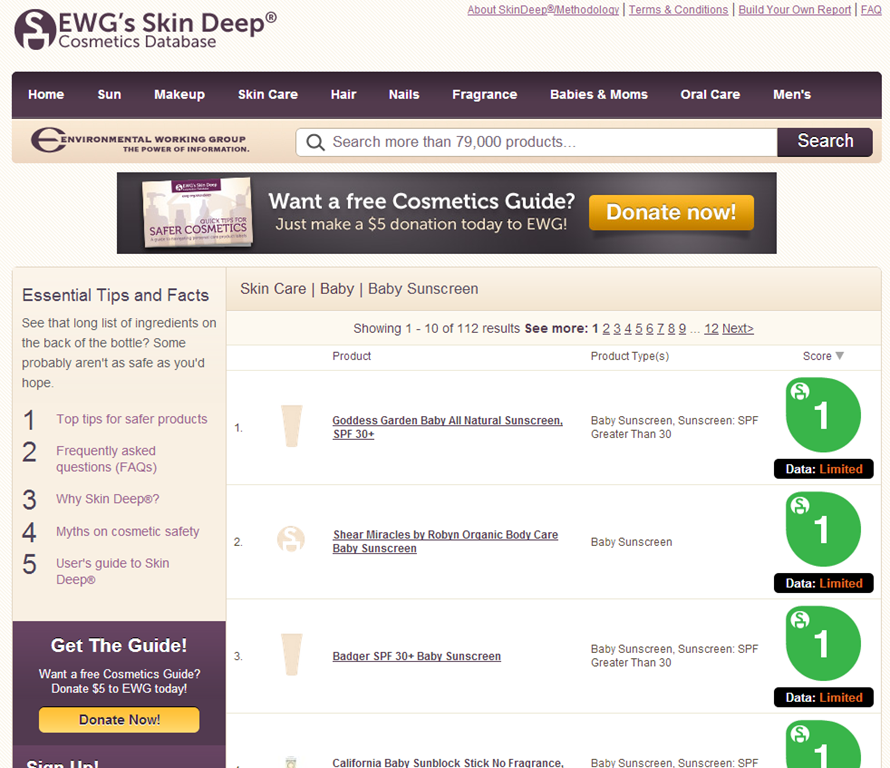
Task: Click the Search button
Action: tap(825, 141)
